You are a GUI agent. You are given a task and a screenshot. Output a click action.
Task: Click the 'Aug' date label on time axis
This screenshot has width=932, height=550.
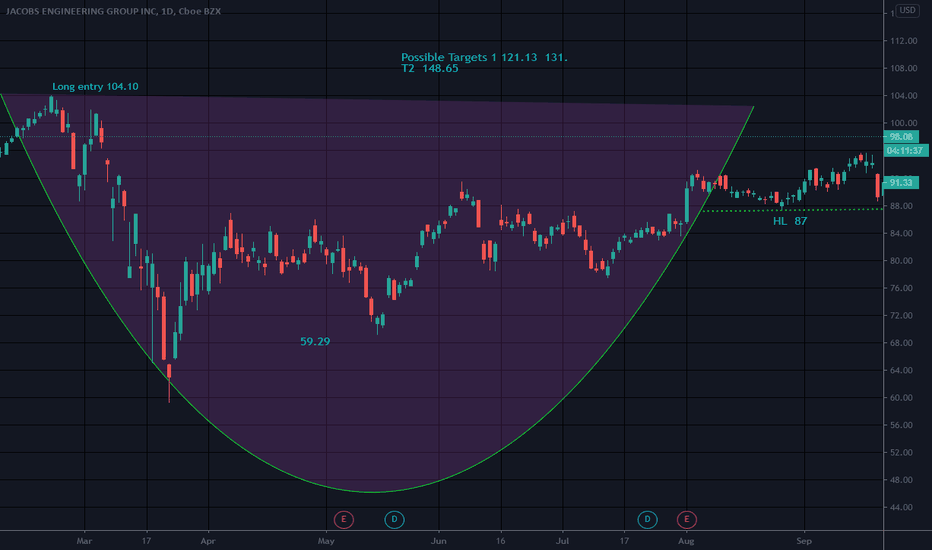pyautogui.click(x=686, y=541)
